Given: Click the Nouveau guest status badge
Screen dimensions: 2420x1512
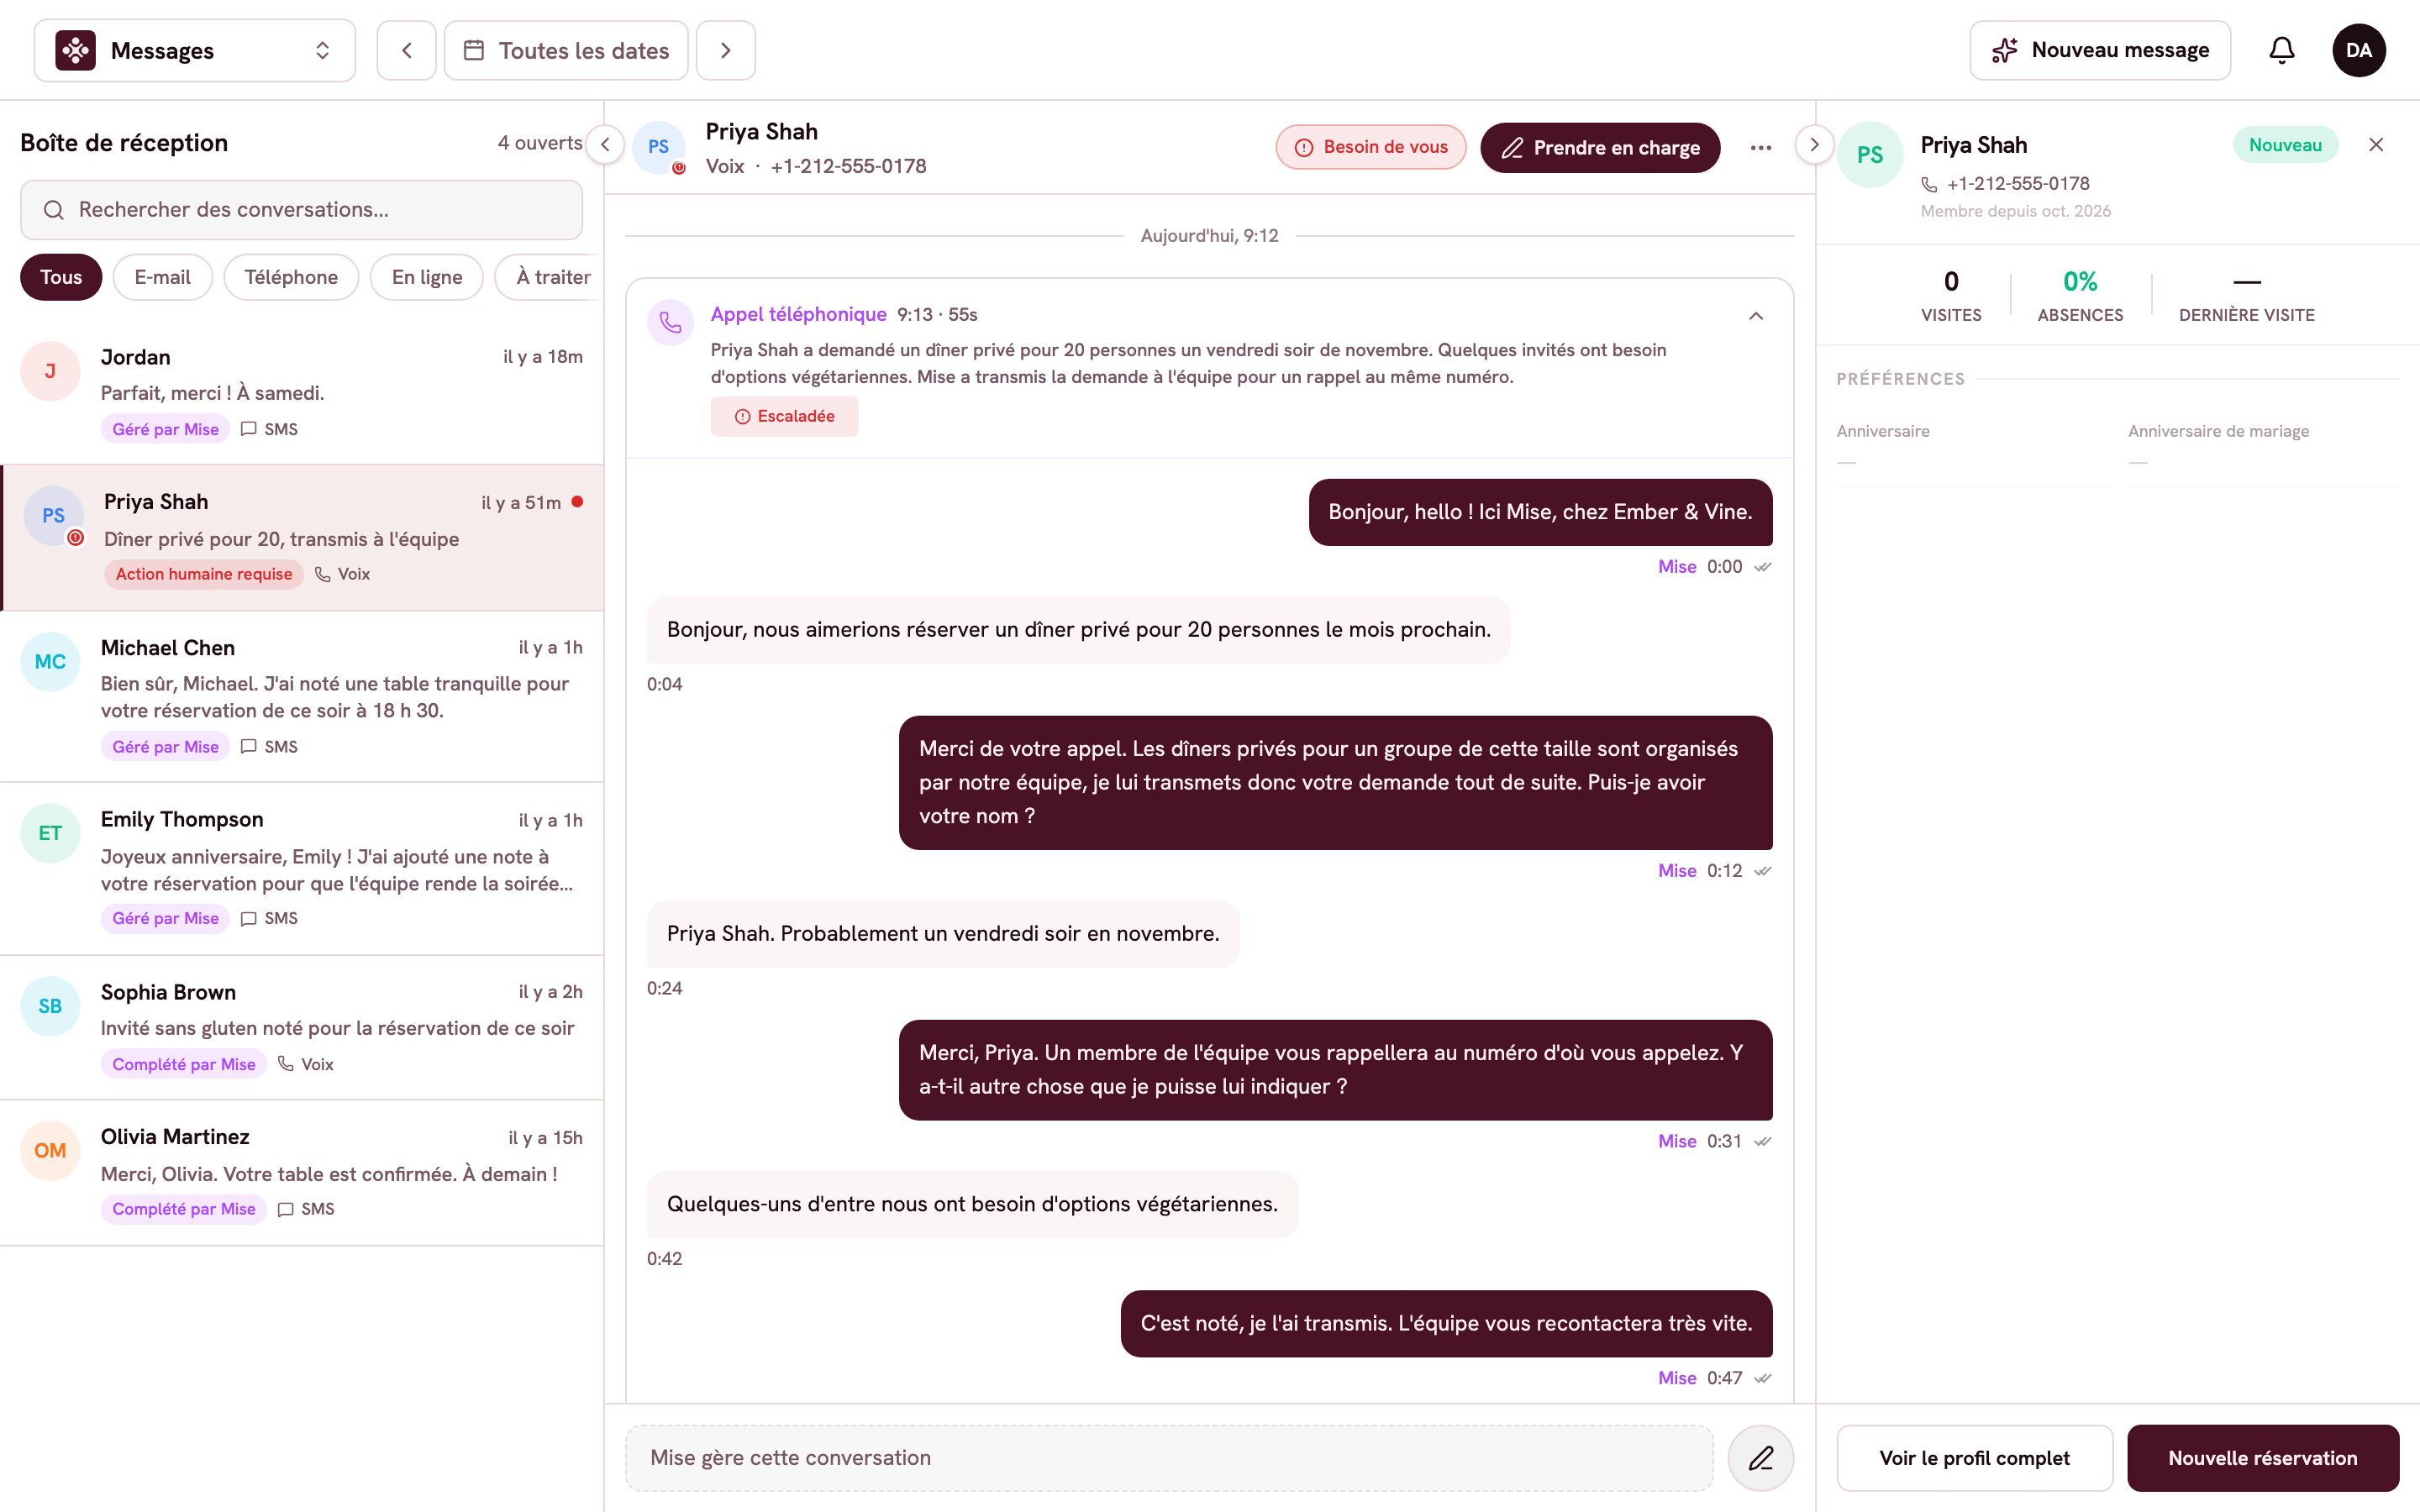Looking at the screenshot, I should click(x=2285, y=145).
